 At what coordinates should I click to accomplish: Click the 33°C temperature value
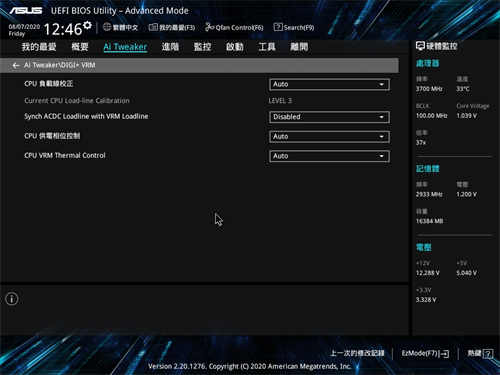coord(463,89)
